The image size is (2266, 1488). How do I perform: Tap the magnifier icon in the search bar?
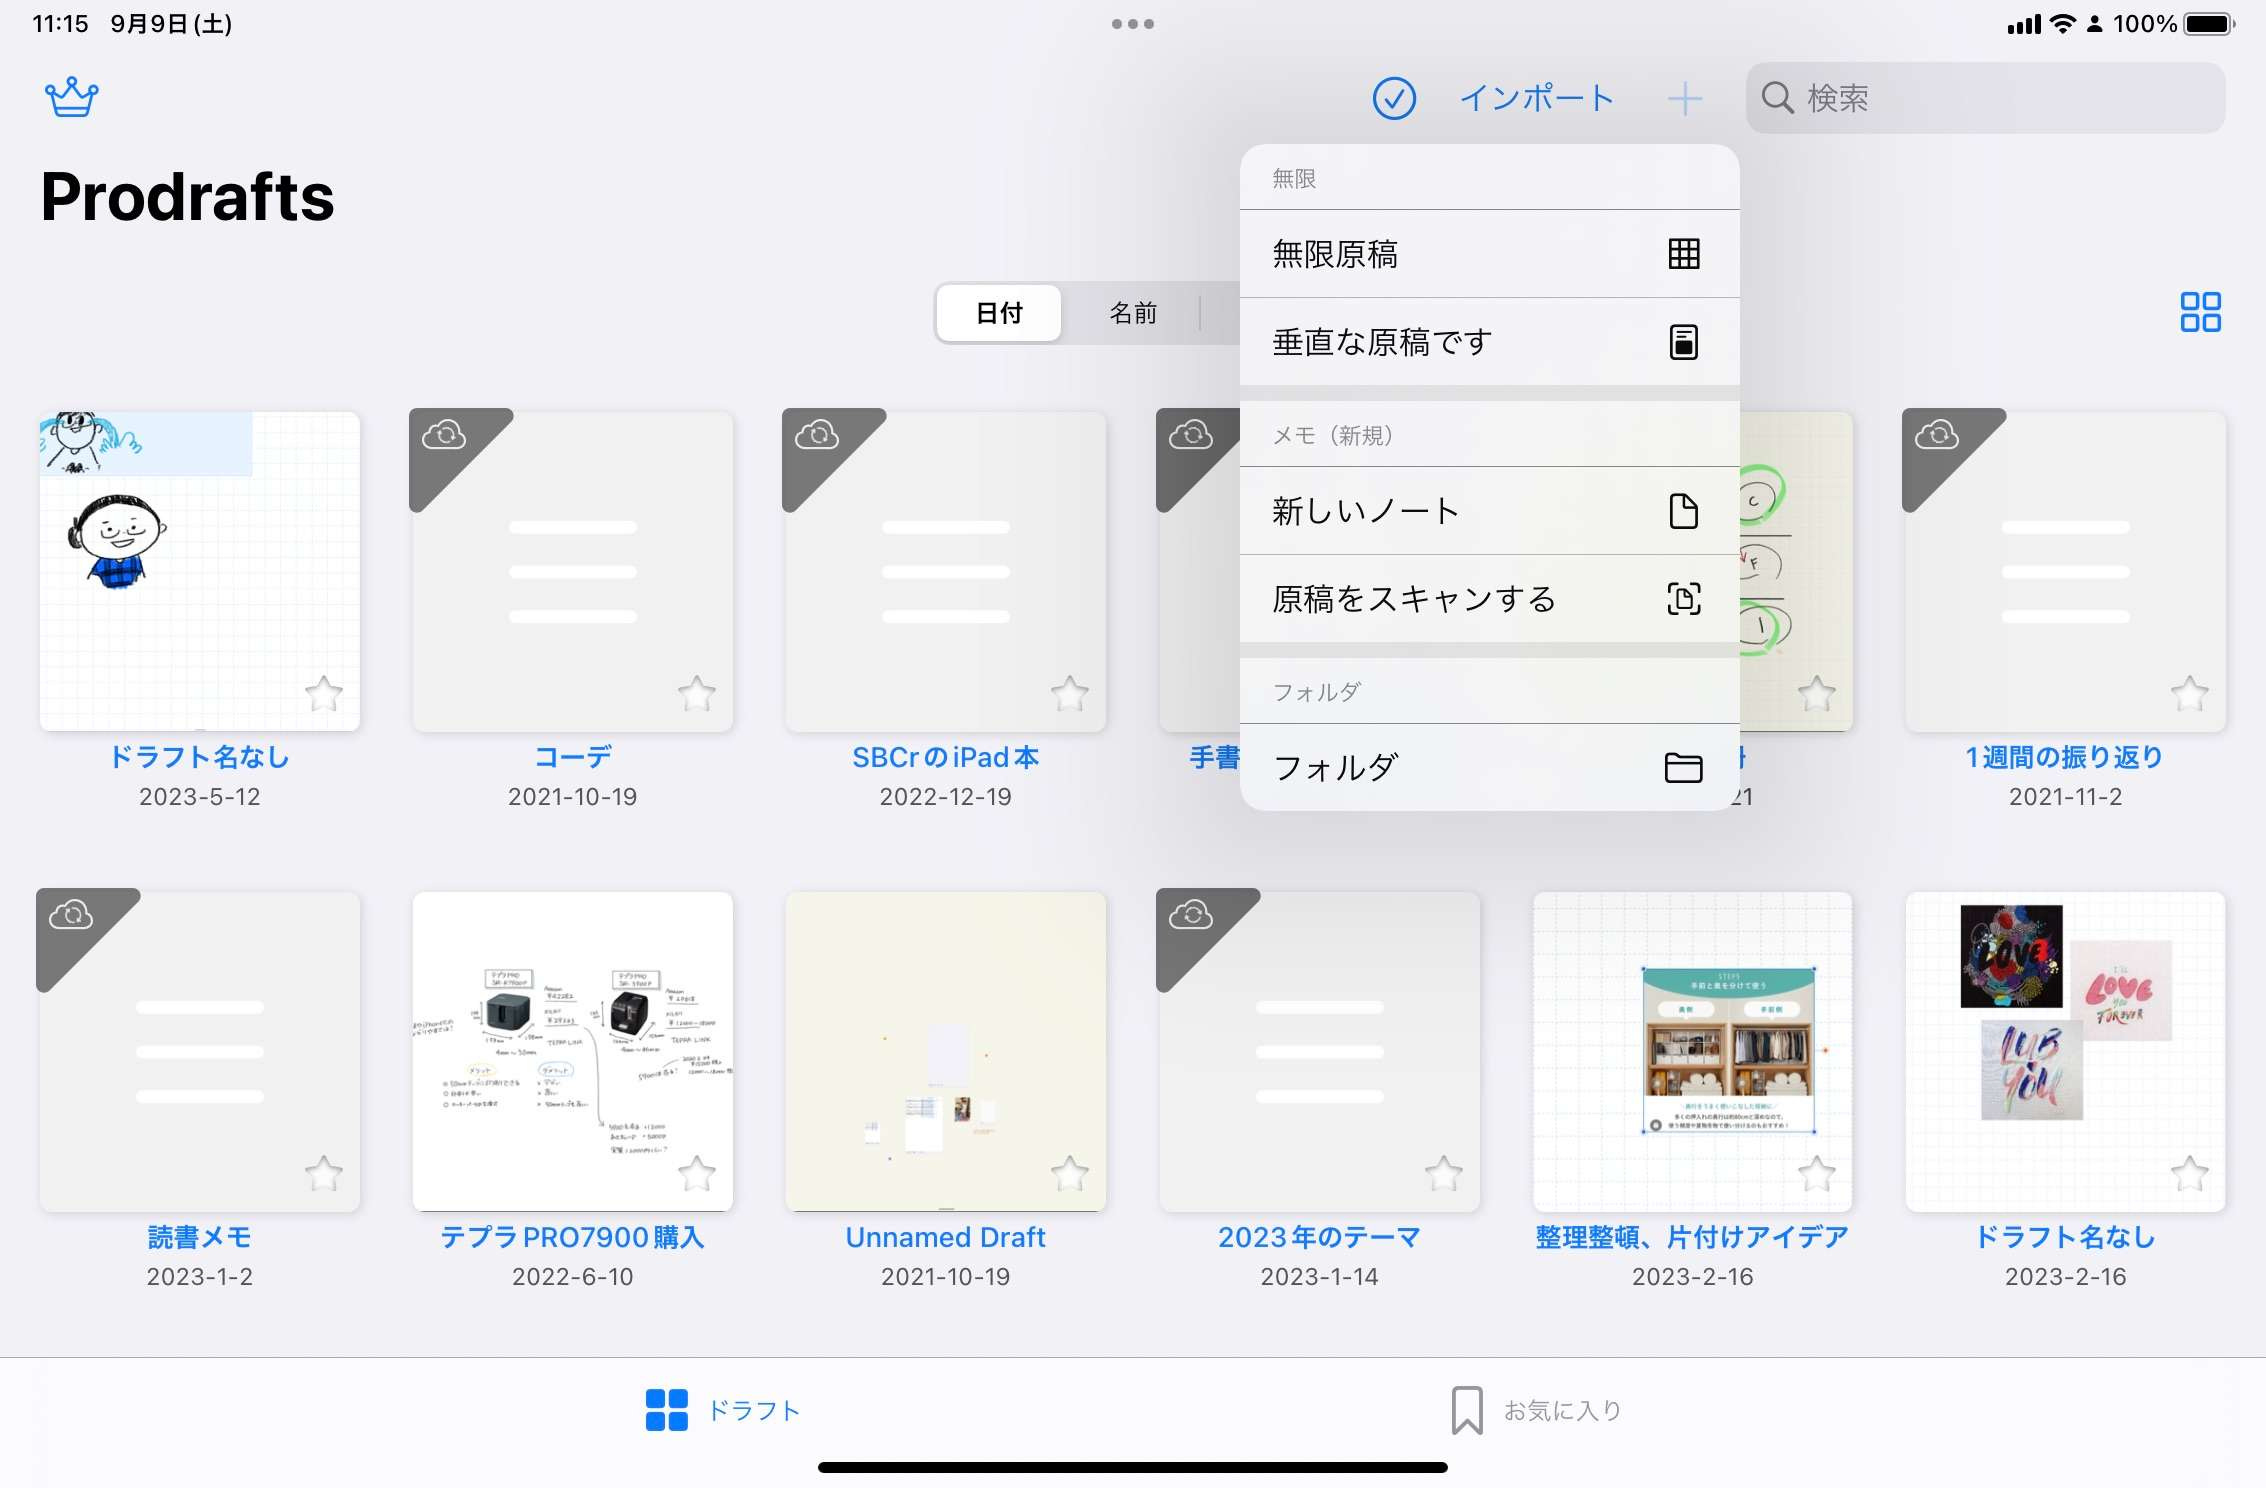(1778, 97)
